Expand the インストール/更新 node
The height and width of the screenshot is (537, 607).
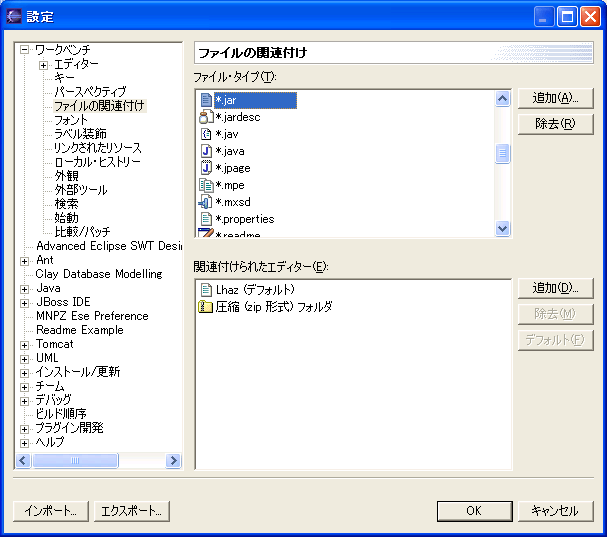pos(24,373)
